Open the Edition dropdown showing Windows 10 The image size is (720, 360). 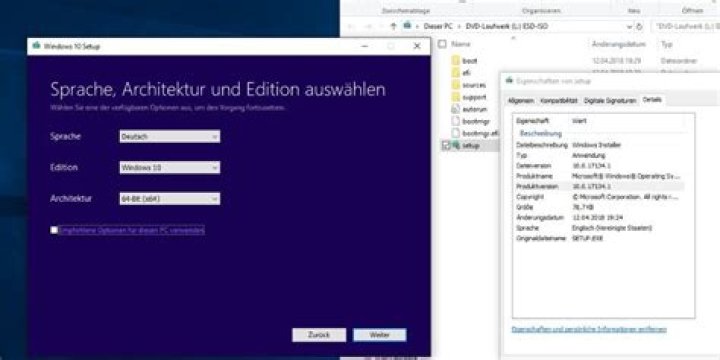[169, 168]
